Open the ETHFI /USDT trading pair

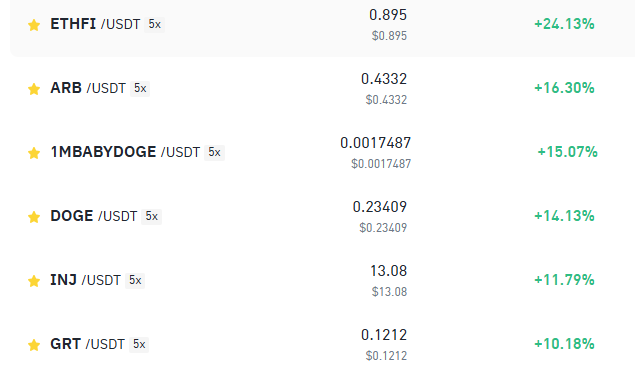[x=95, y=24]
